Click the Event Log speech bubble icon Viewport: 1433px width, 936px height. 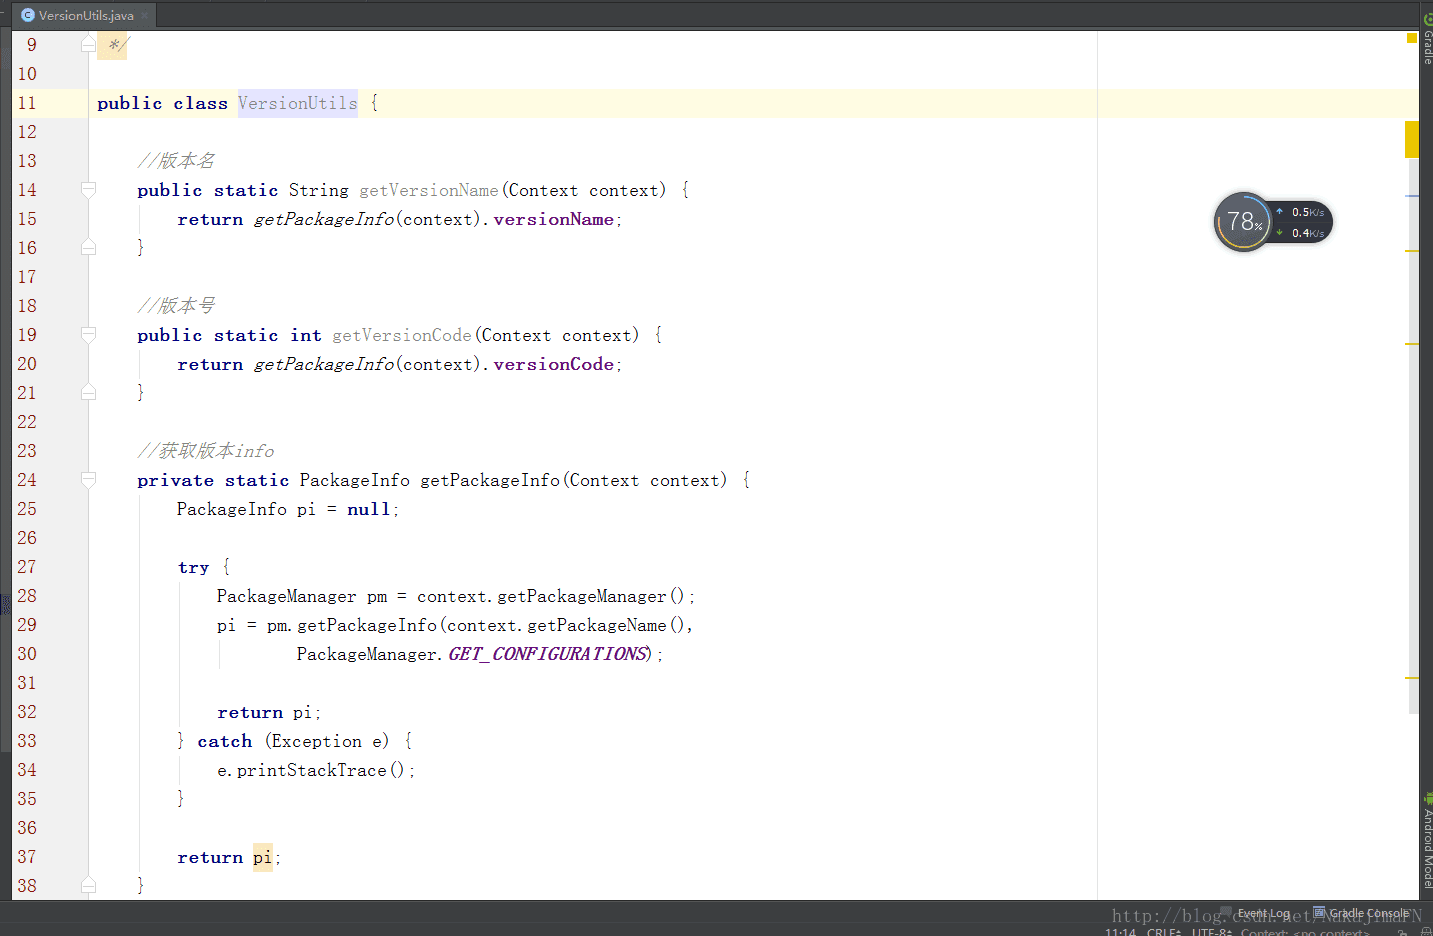1226,912
